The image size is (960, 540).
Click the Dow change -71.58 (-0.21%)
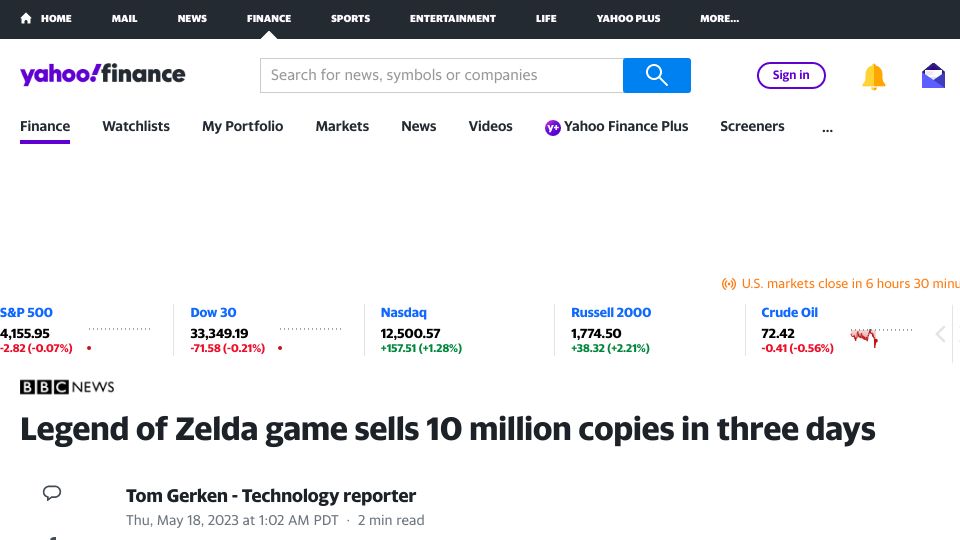point(228,348)
